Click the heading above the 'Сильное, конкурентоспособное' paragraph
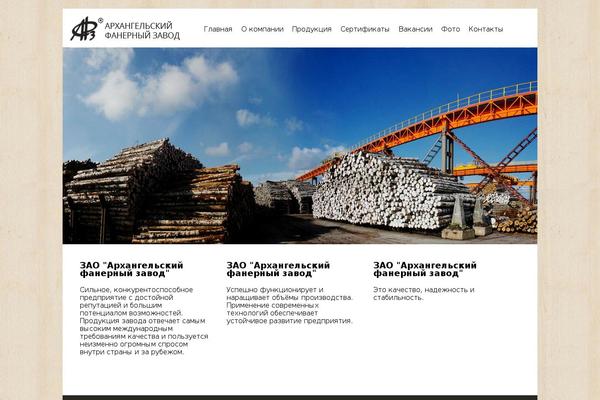 coord(132,269)
